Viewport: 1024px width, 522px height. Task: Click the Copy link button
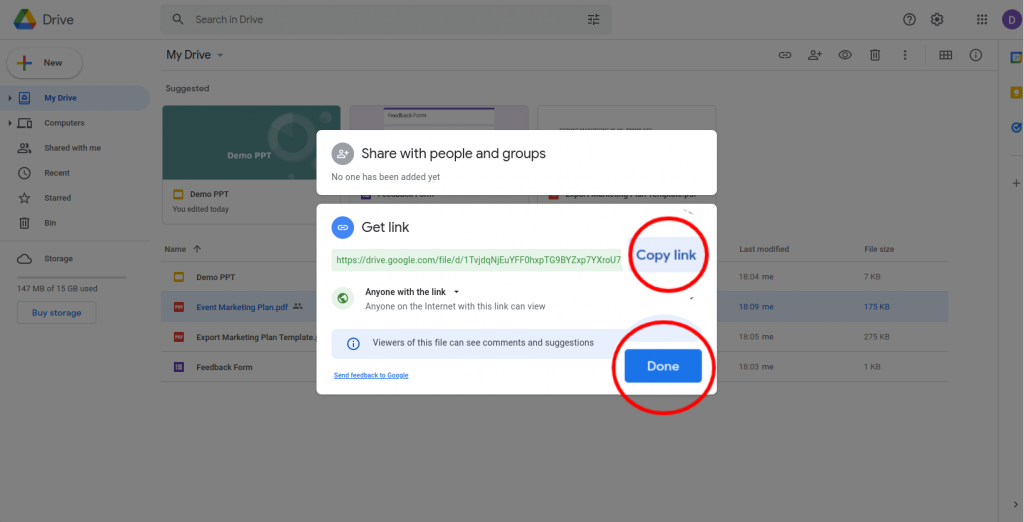coord(666,255)
